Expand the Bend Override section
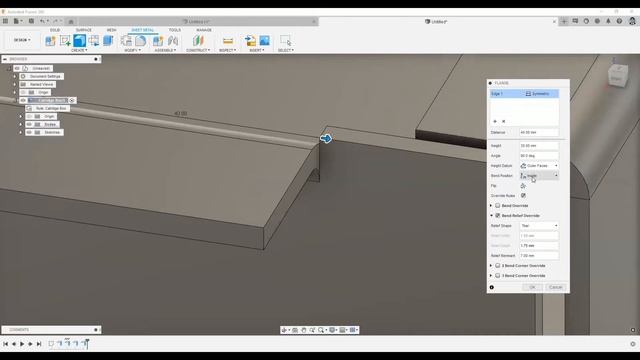The width and height of the screenshot is (640, 360). pos(491,205)
